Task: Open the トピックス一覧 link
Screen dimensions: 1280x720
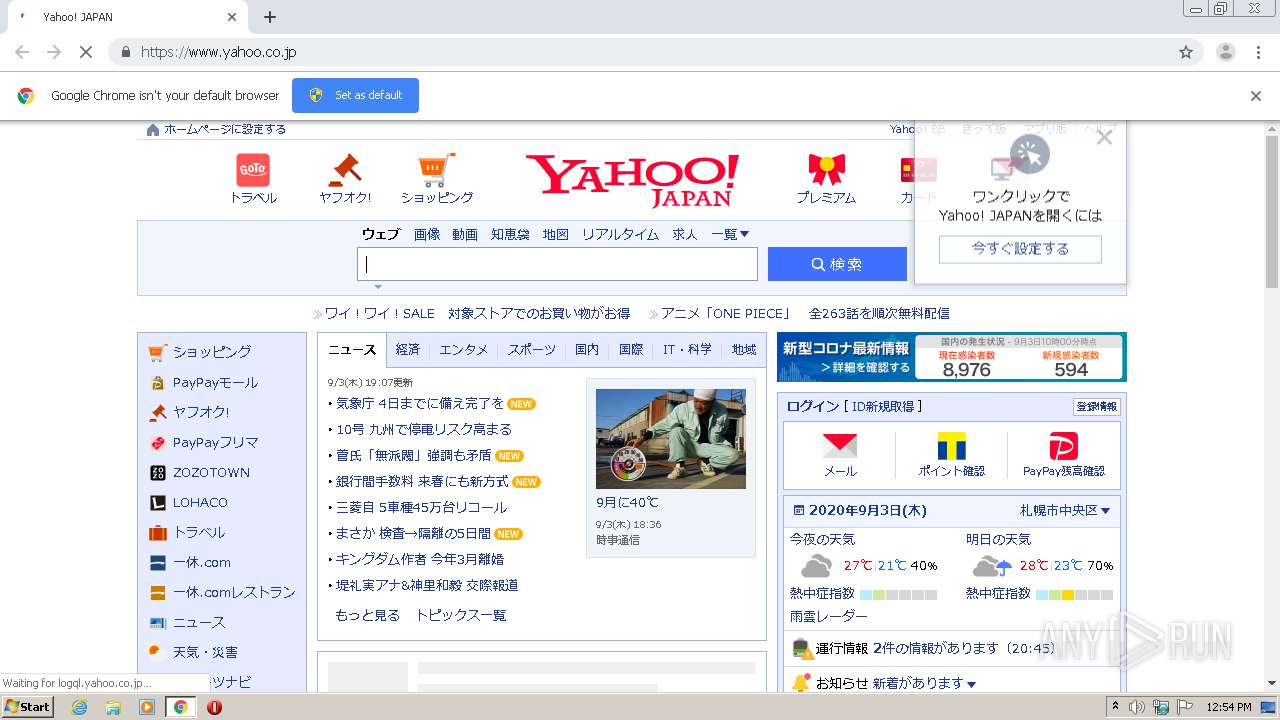Action: (x=461, y=615)
